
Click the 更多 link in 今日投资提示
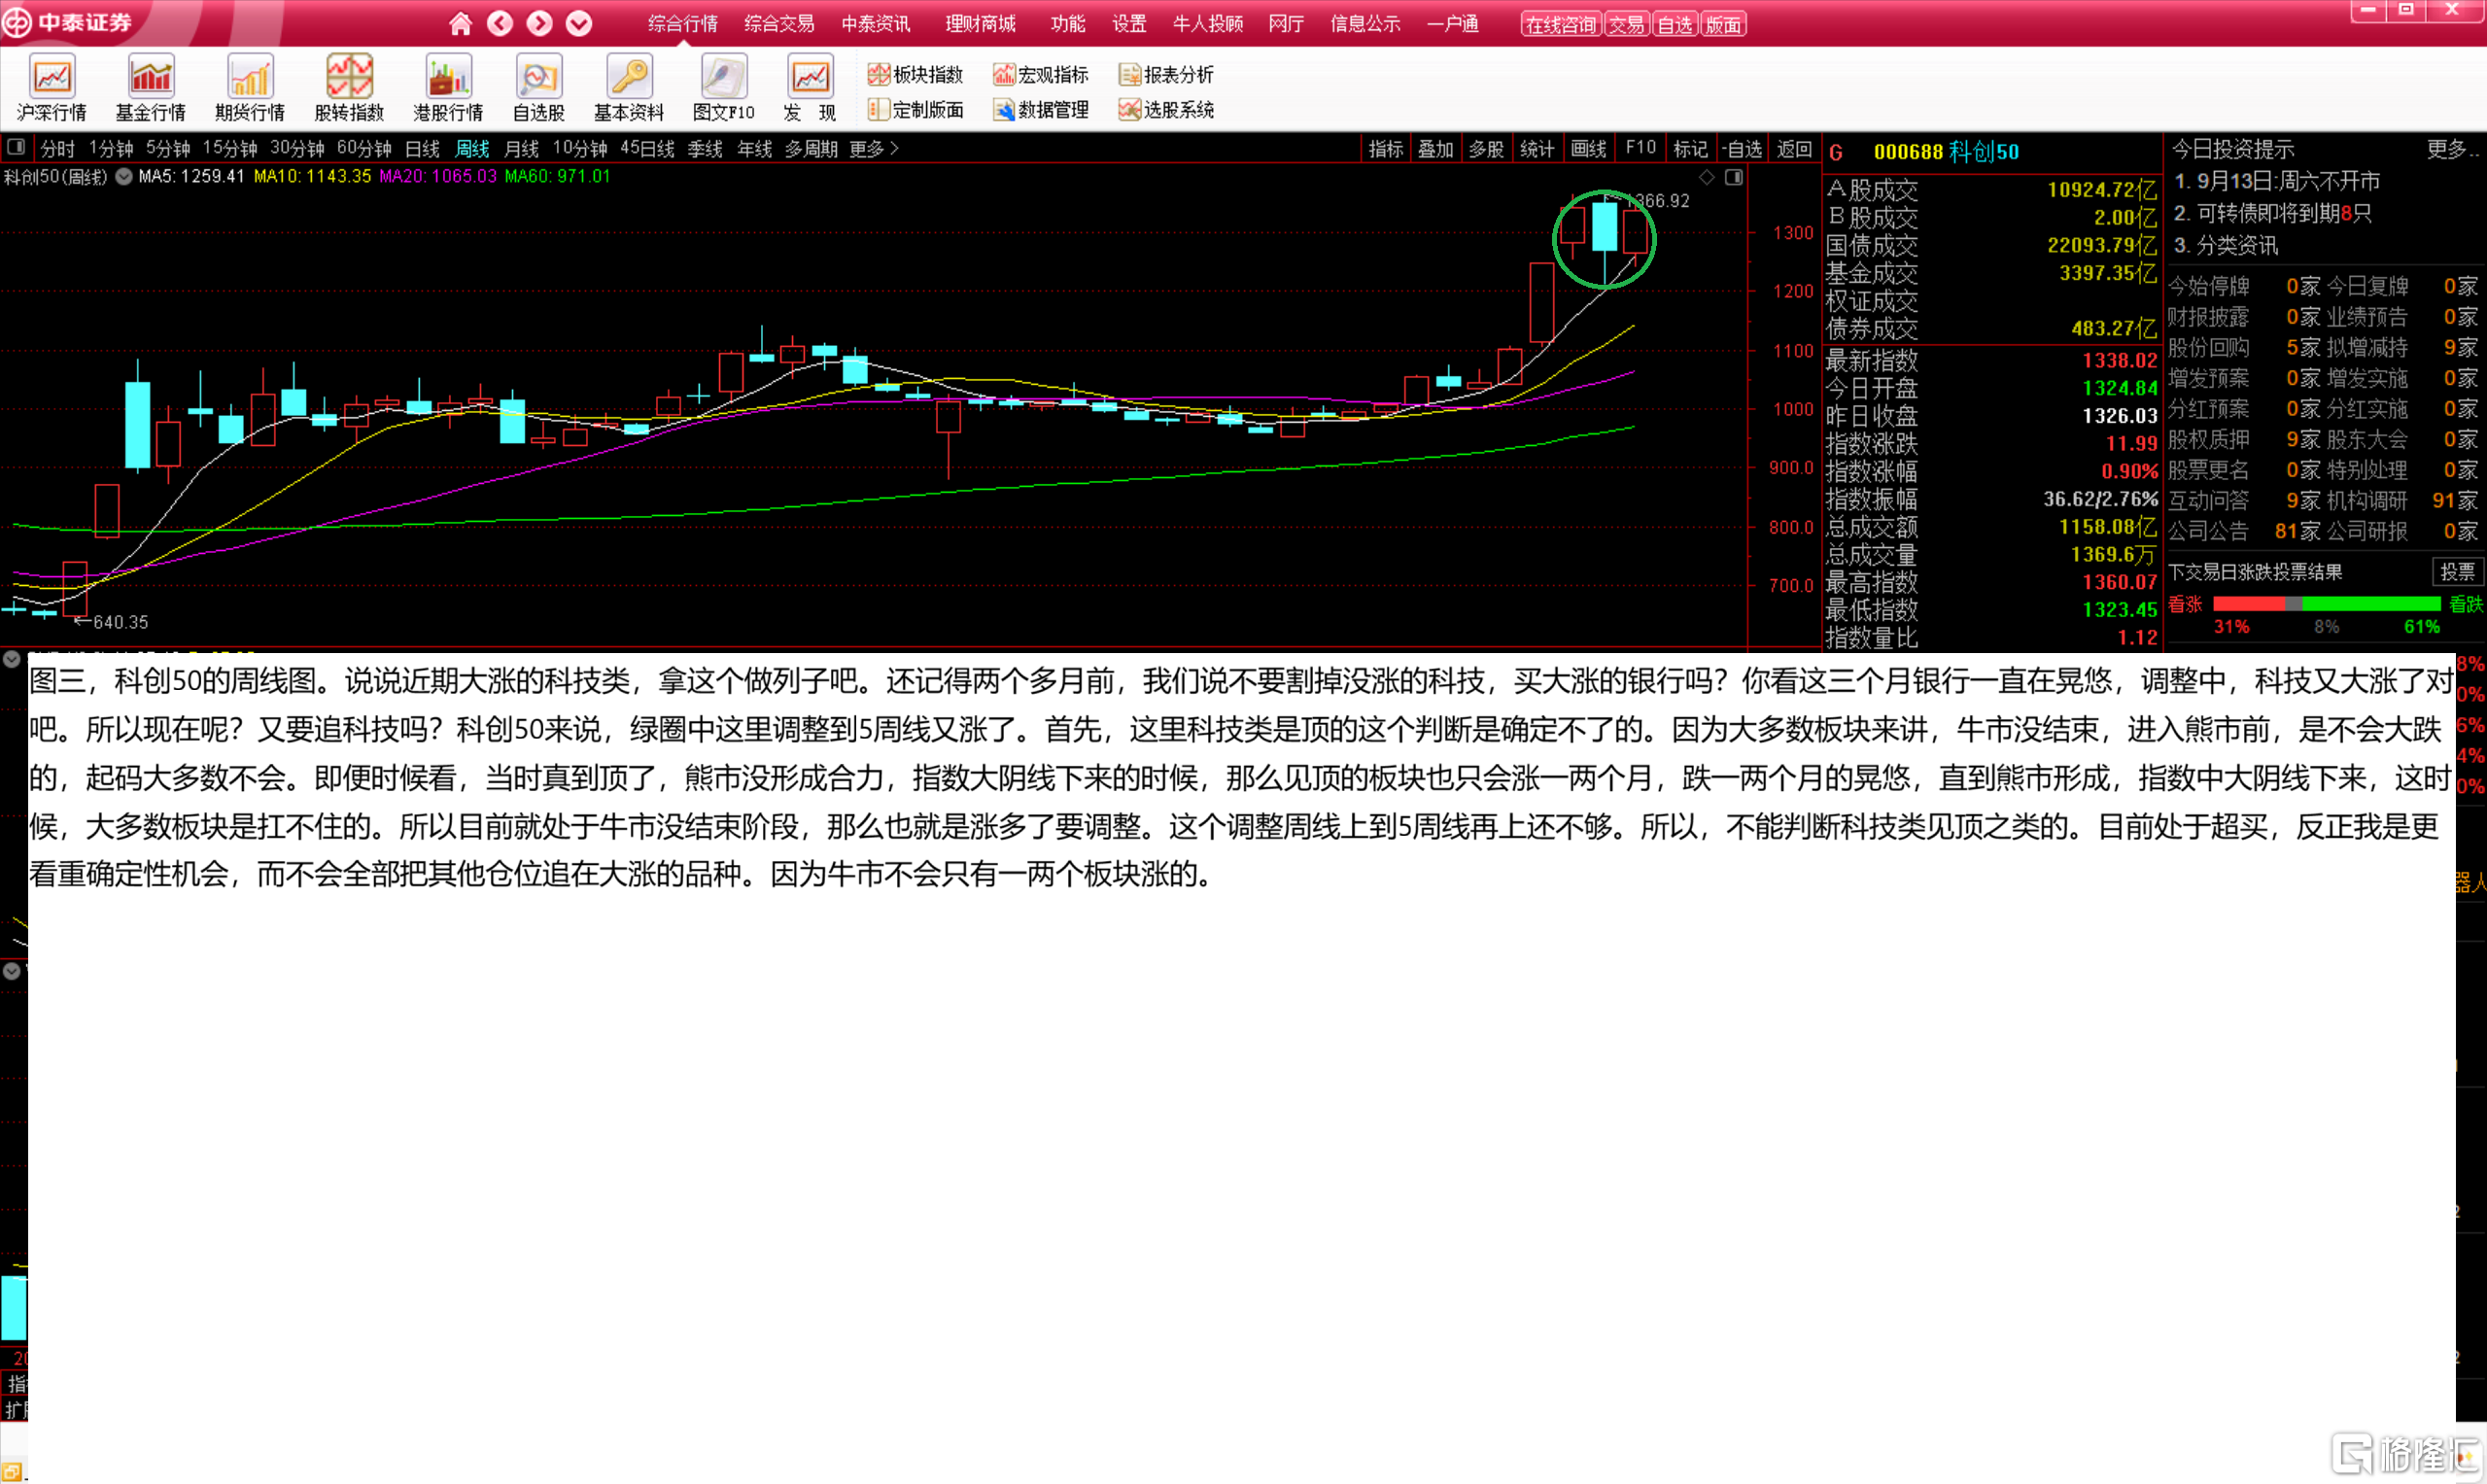tap(2451, 149)
